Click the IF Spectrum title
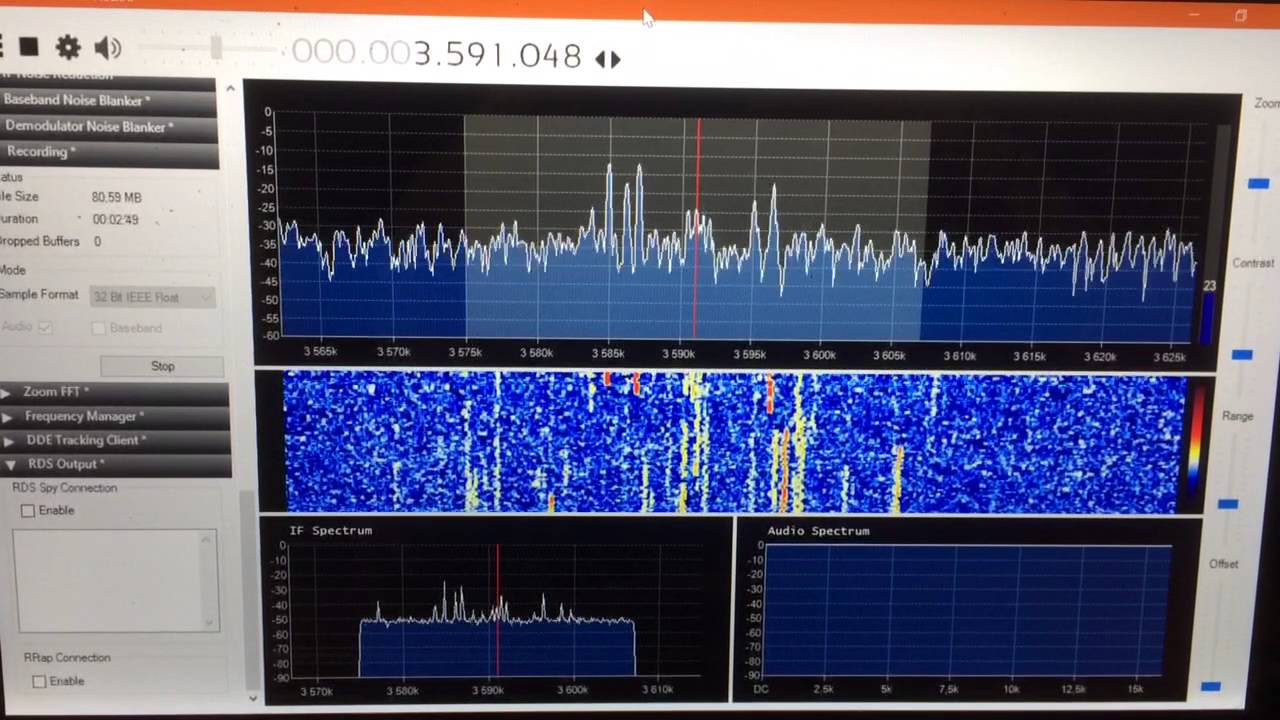The width and height of the screenshot is (1280, 720). coord(330,530)
